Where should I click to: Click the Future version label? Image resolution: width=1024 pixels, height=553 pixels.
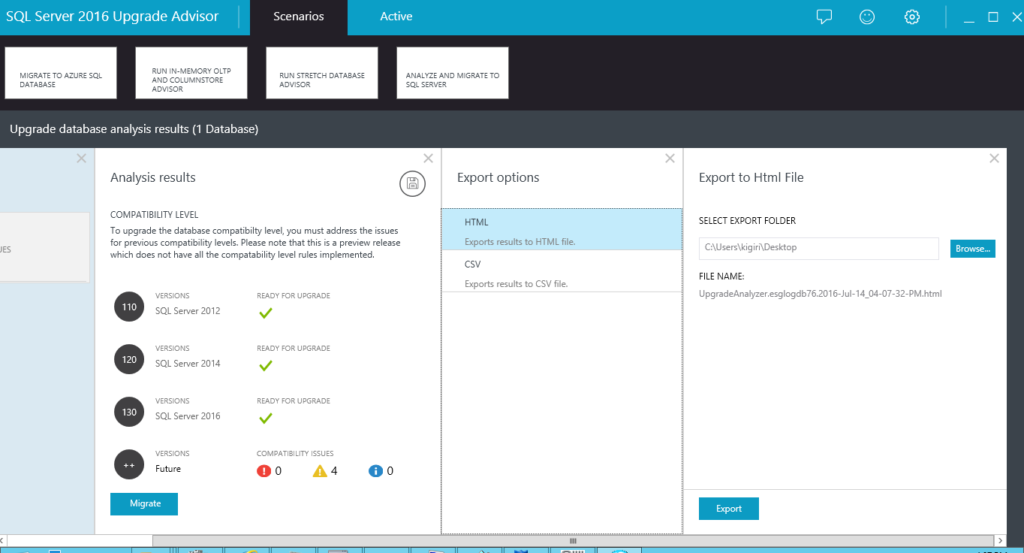(168, 469)
